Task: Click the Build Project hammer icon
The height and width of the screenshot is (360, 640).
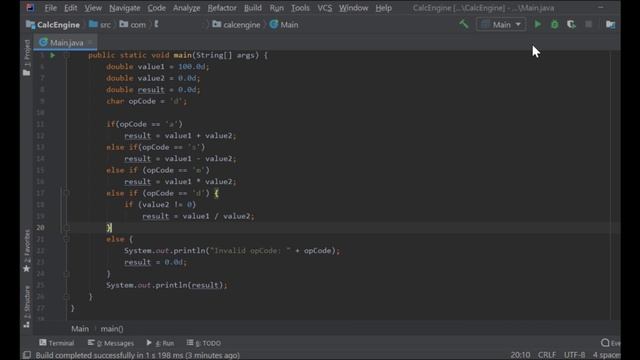Action: (x=463, y=24)
